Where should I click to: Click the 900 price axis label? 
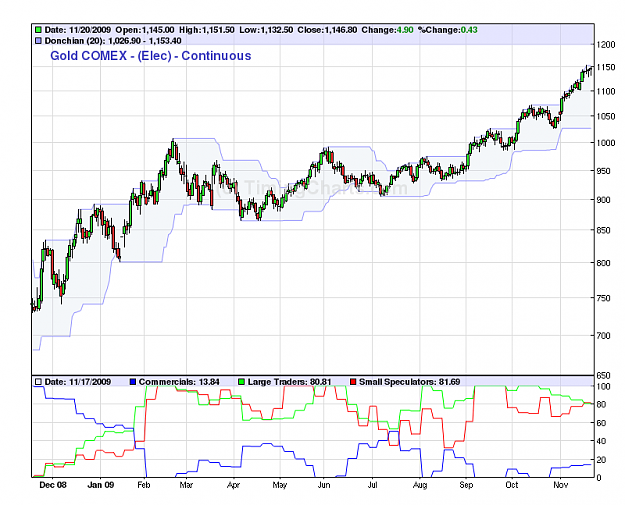(603, 200)
